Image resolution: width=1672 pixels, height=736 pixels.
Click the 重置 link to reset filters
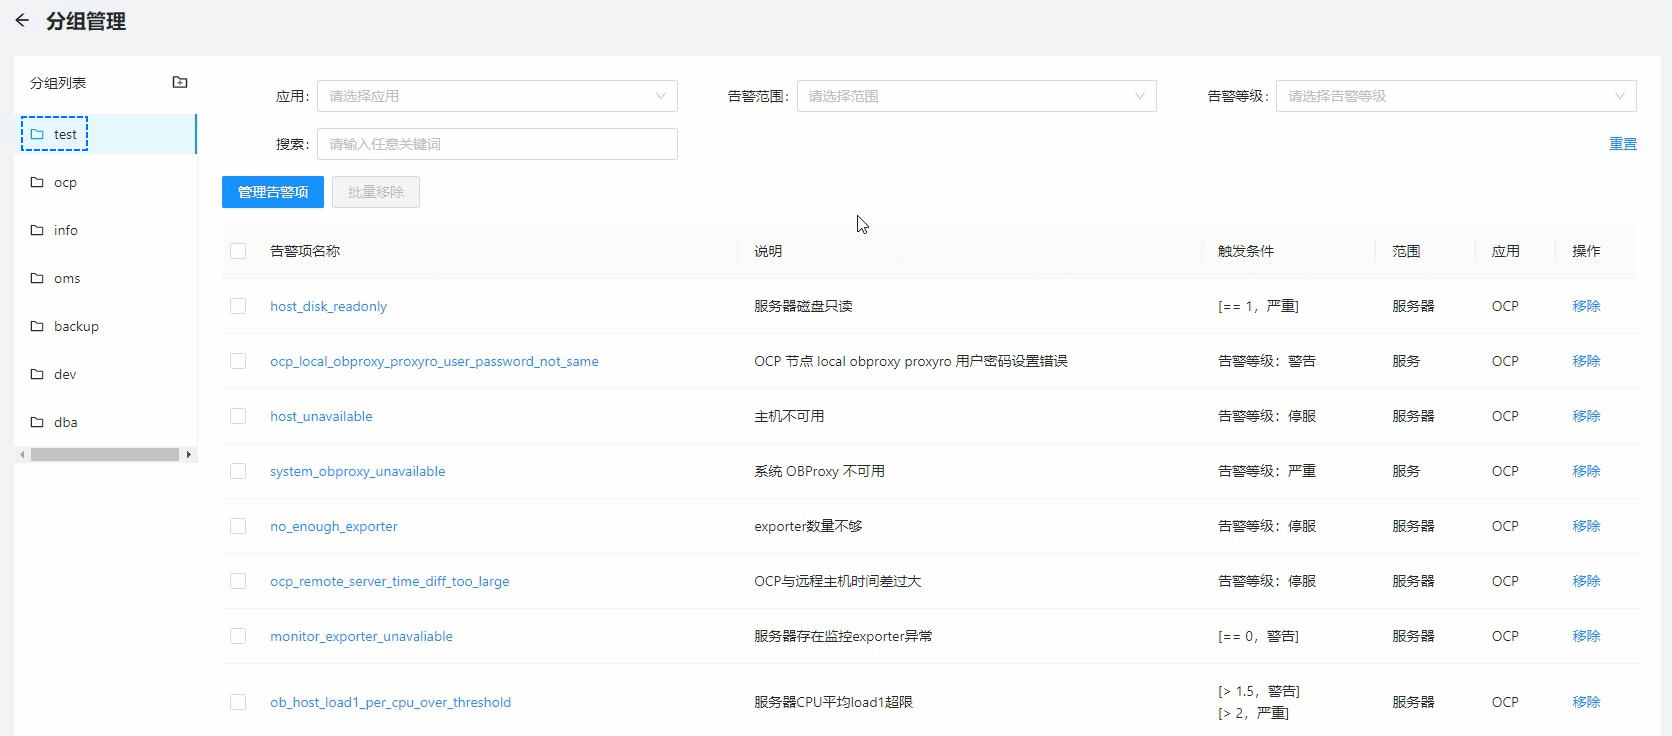1623,144
